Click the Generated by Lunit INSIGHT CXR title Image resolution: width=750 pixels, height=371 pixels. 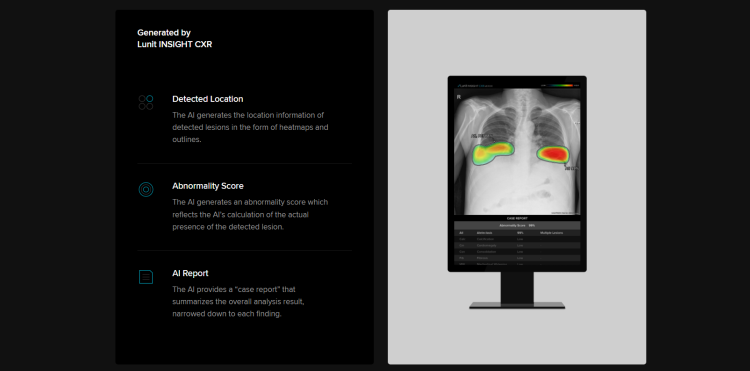tap(175, 38)
